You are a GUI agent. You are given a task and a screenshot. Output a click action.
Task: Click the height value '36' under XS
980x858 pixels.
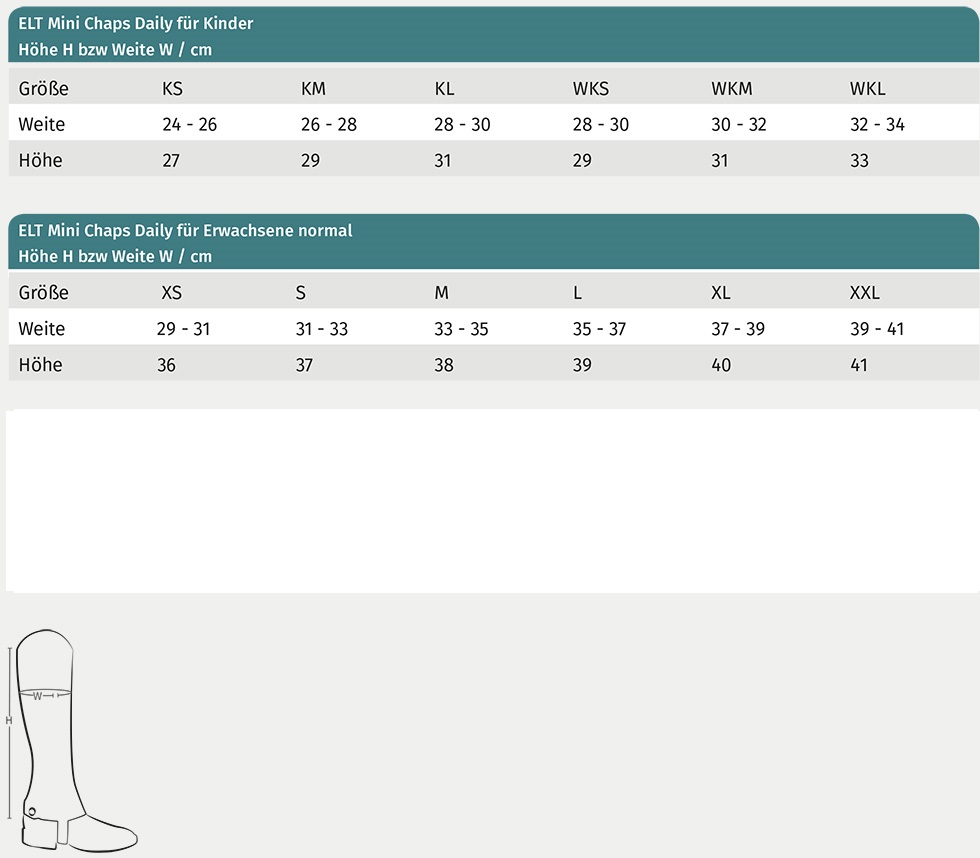coord(166,365)
